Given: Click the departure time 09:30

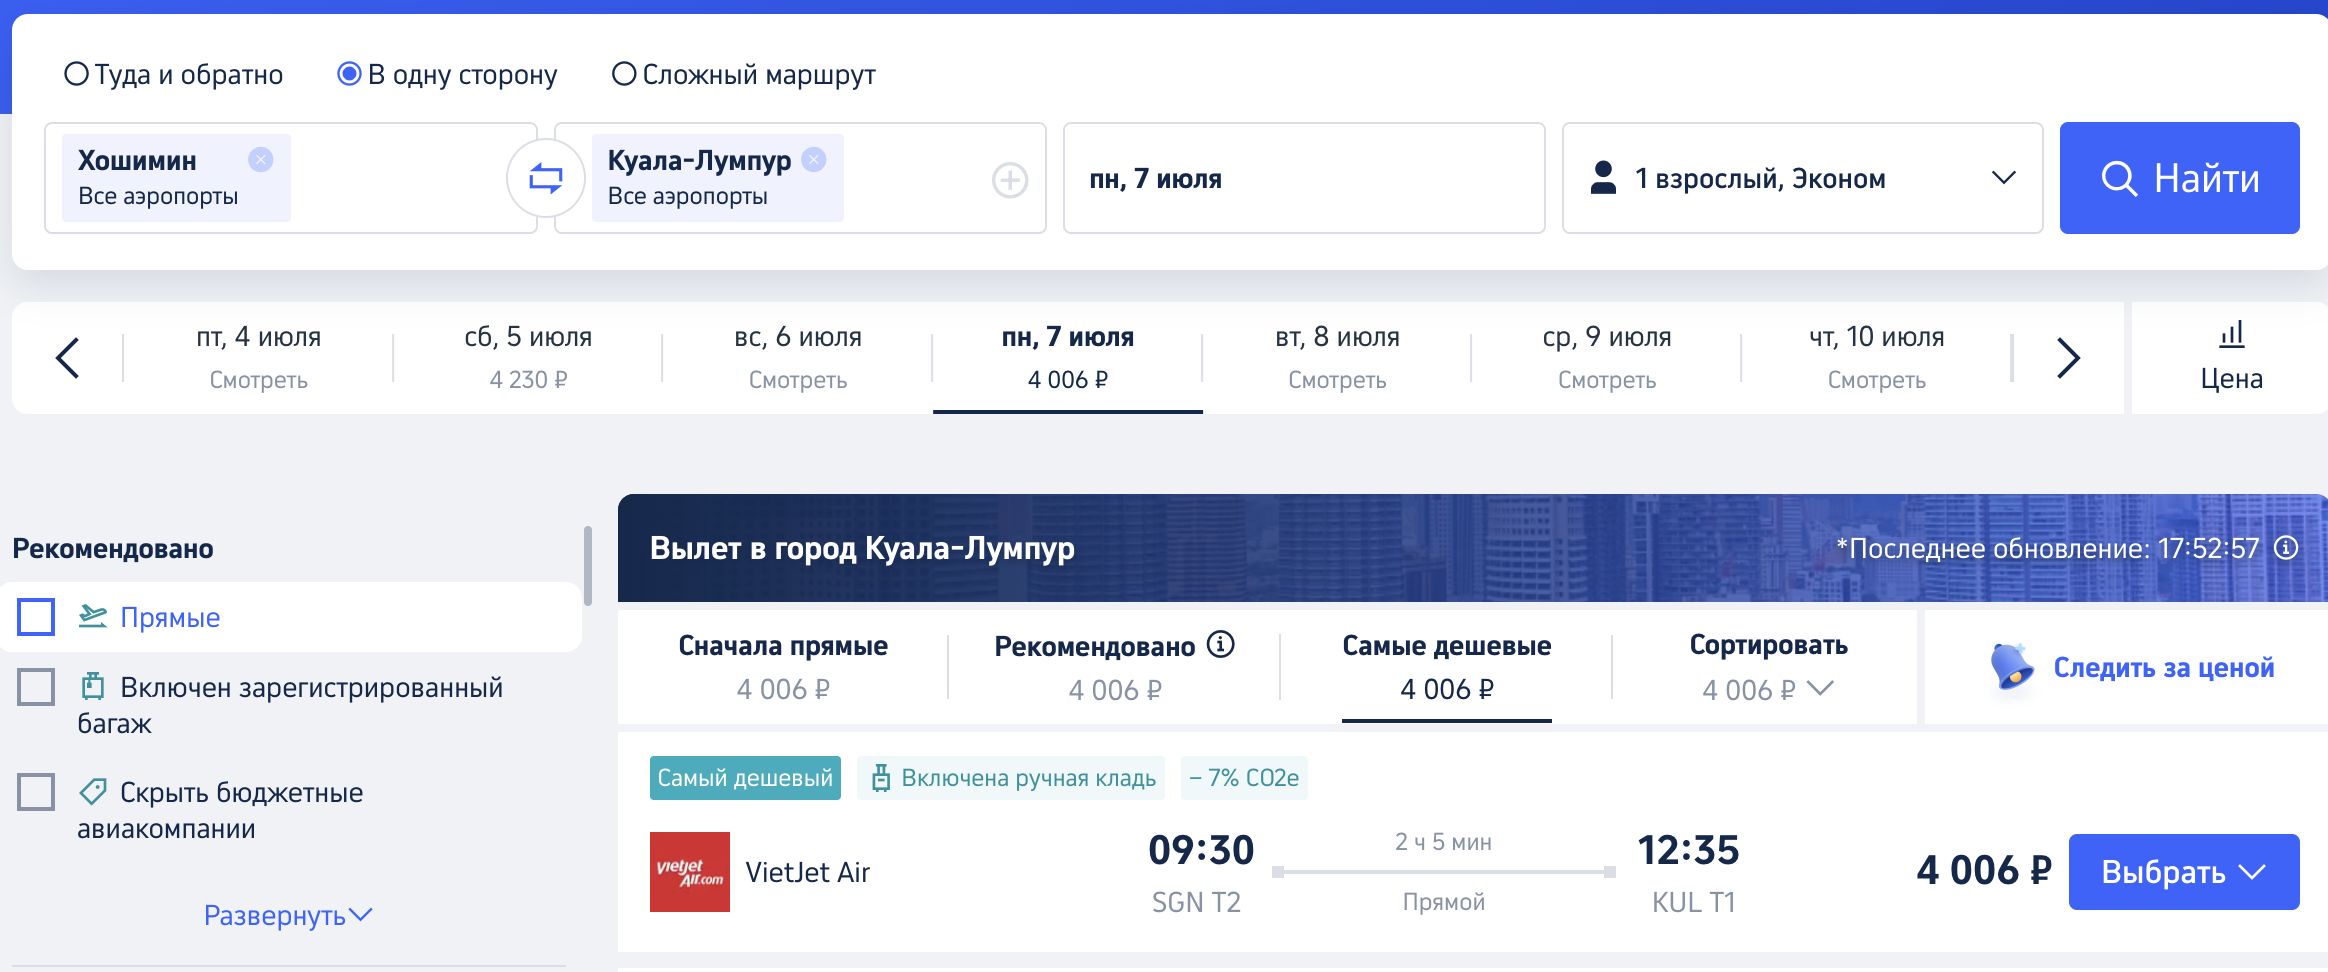Looking at the screenshot, I should pyautogui.click(x=1201, y=850).
